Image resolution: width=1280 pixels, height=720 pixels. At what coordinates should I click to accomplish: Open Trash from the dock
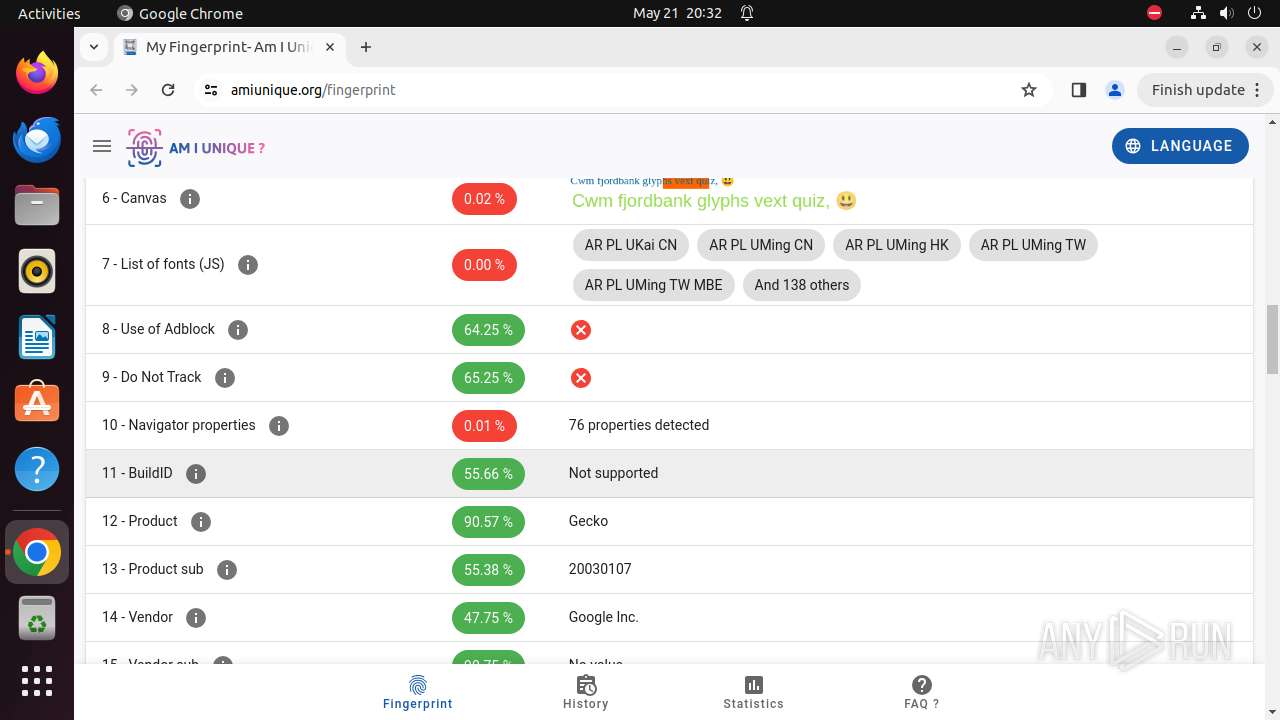(37, 618)
